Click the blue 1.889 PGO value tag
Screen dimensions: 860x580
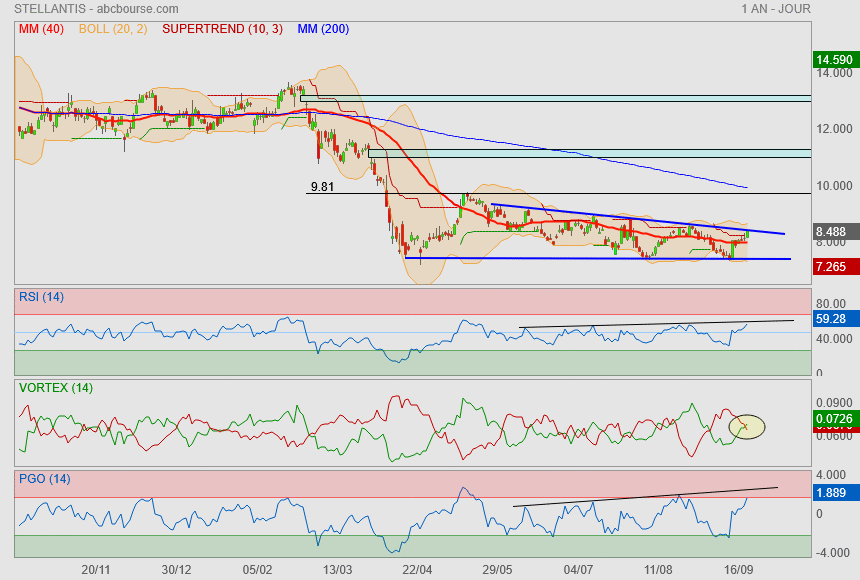coord(834,493)
